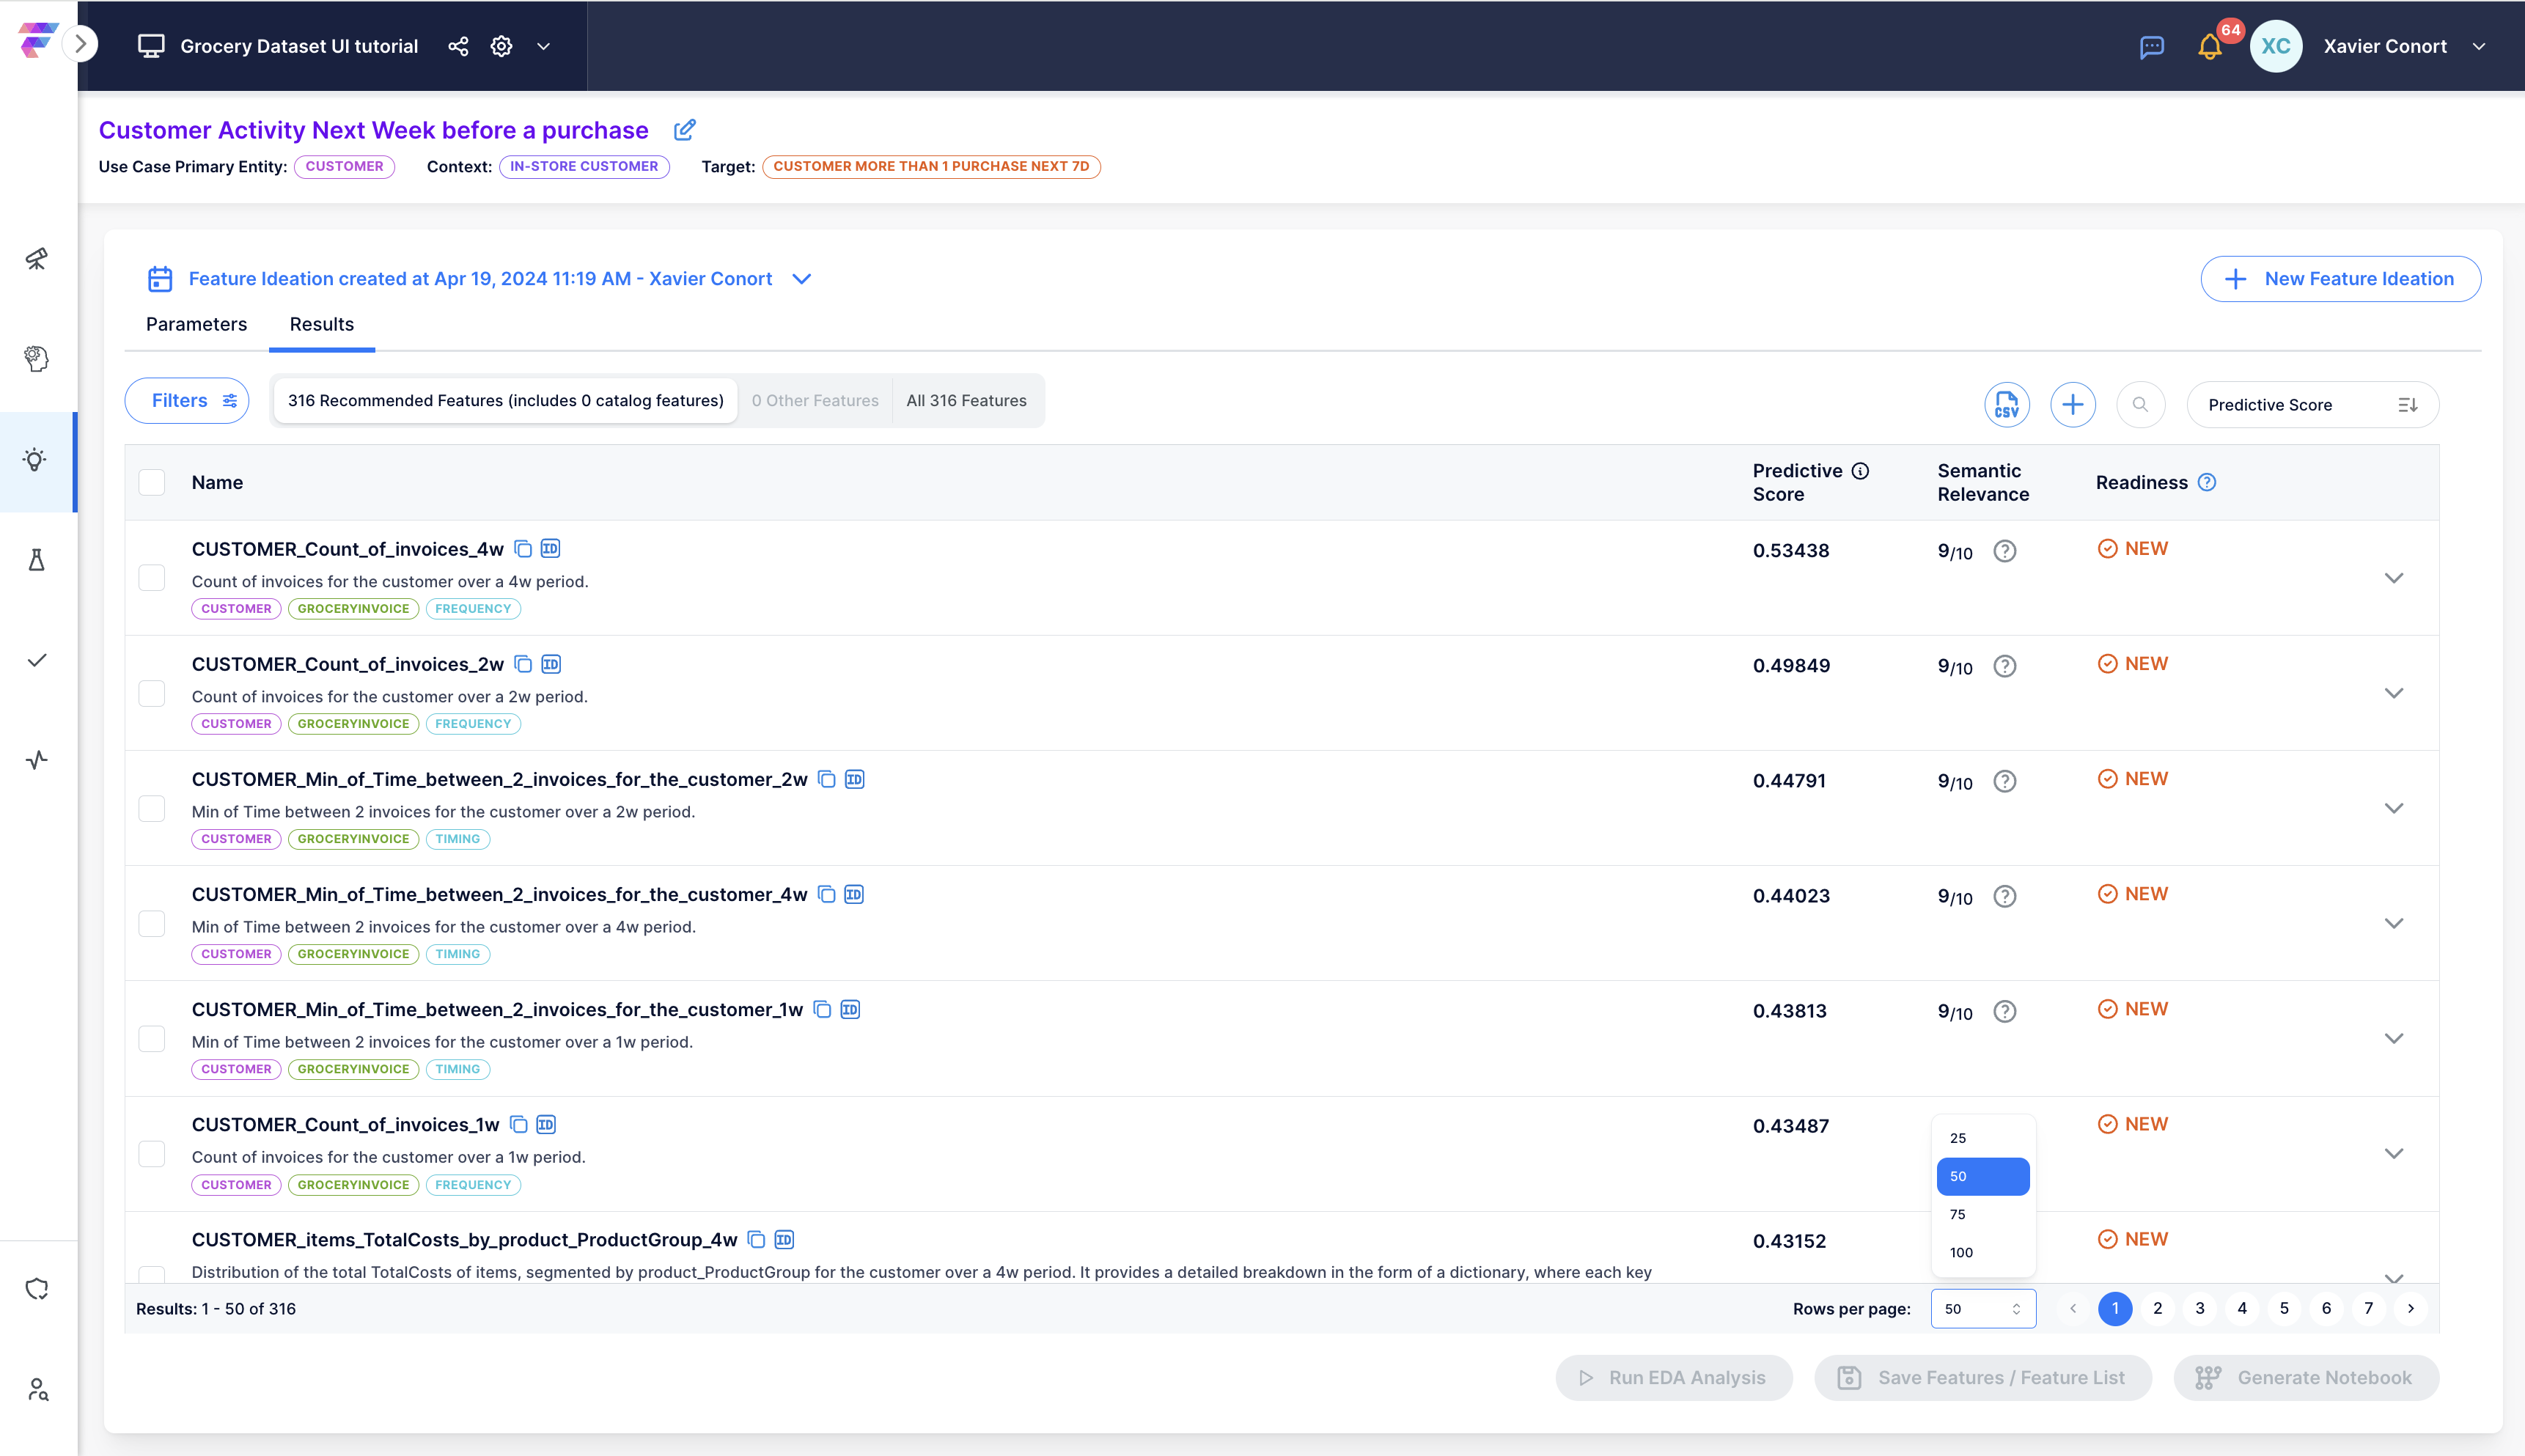Click the lightbulb ideation icon in the sidebar
The height and width of the screenshot is (1456, 2525).
click(x=37, y=460)
